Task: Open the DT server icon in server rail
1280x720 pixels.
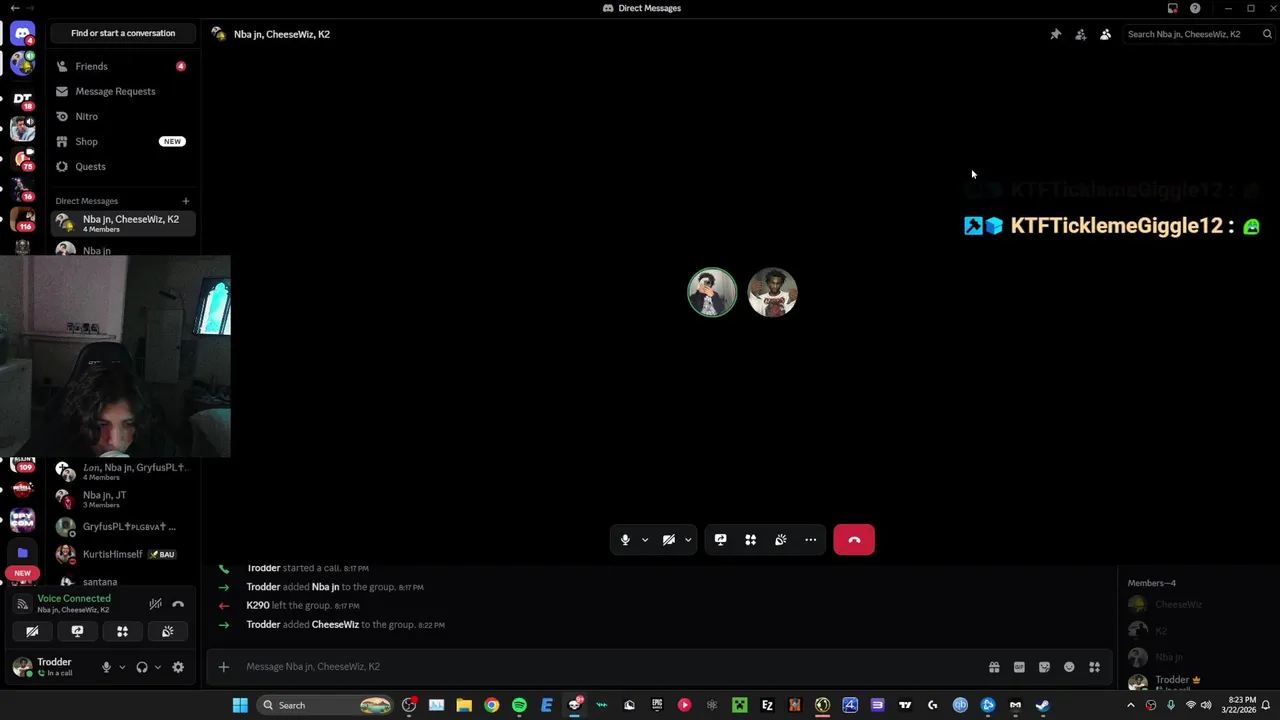Action: 22,98
